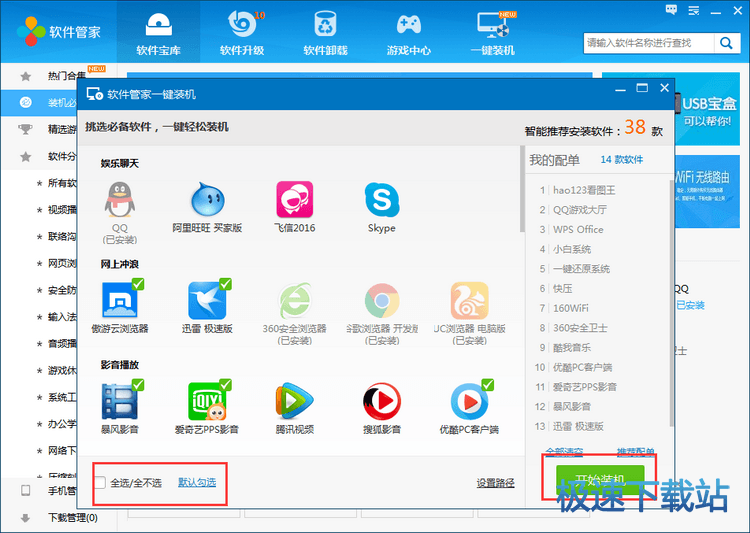Click the 迅雷 极速版 icon
This screenshot has width=750, height=533.
[207, 300]
